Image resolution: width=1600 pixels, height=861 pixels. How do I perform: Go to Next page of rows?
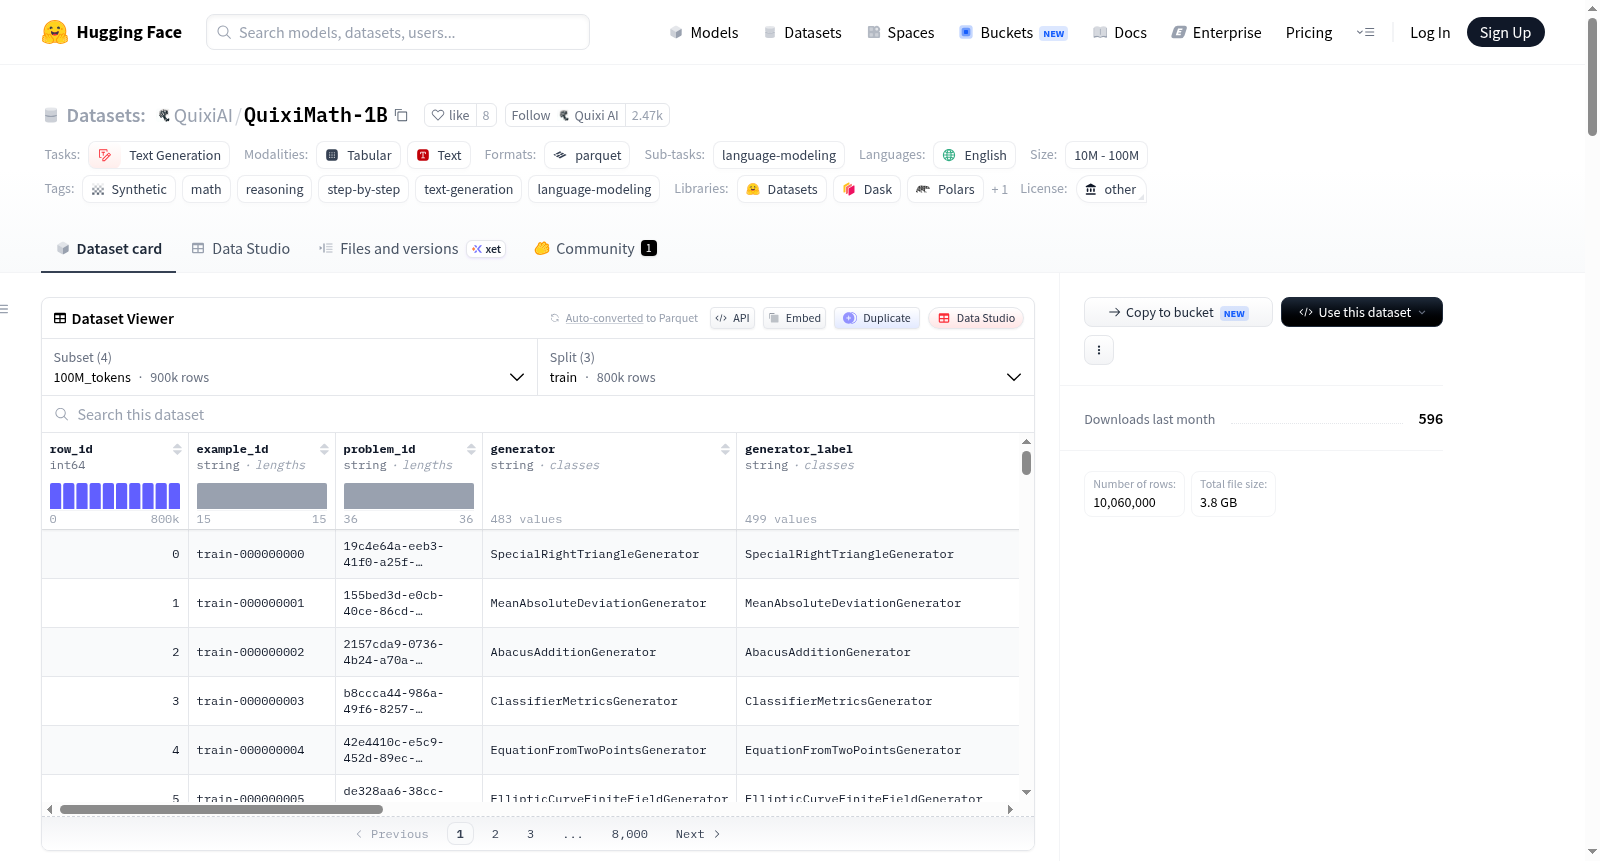pyautogui.click(x=698, y=834)
